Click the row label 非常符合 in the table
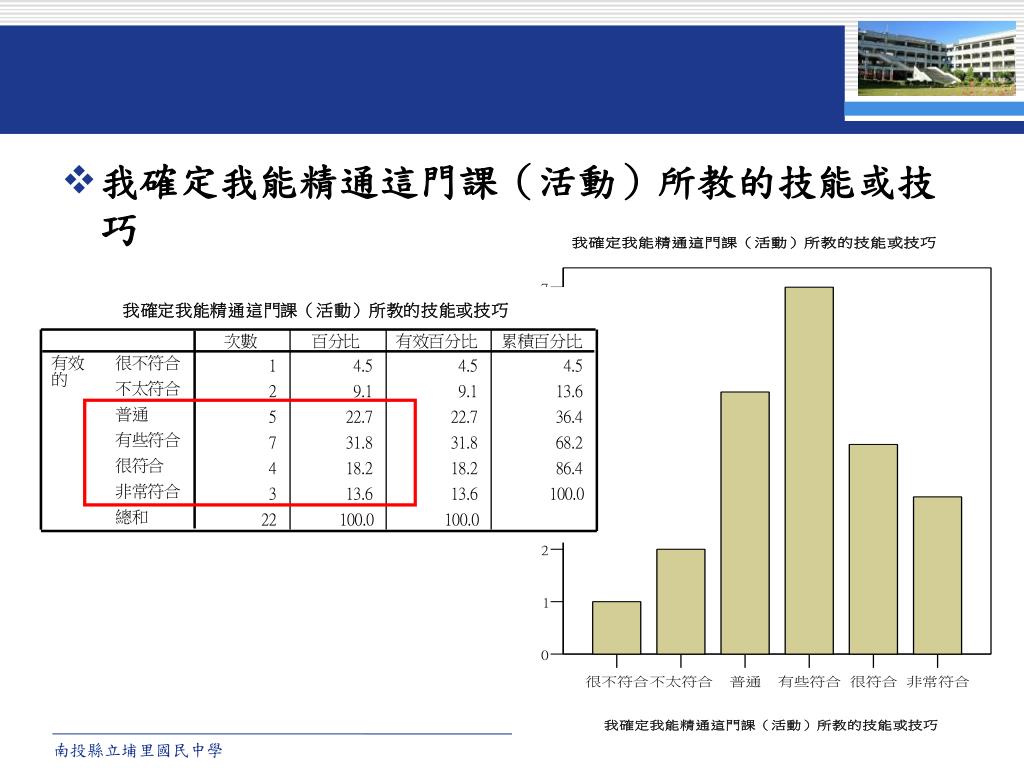 148,491
